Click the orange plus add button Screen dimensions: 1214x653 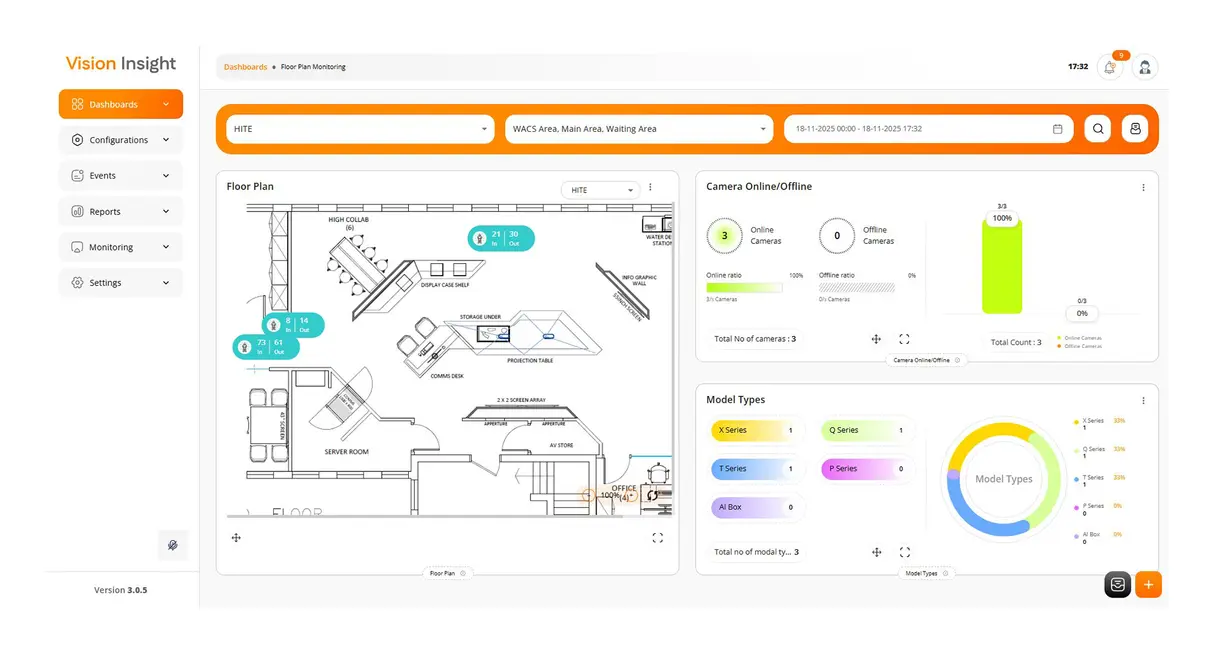(x=1148, y=585)
